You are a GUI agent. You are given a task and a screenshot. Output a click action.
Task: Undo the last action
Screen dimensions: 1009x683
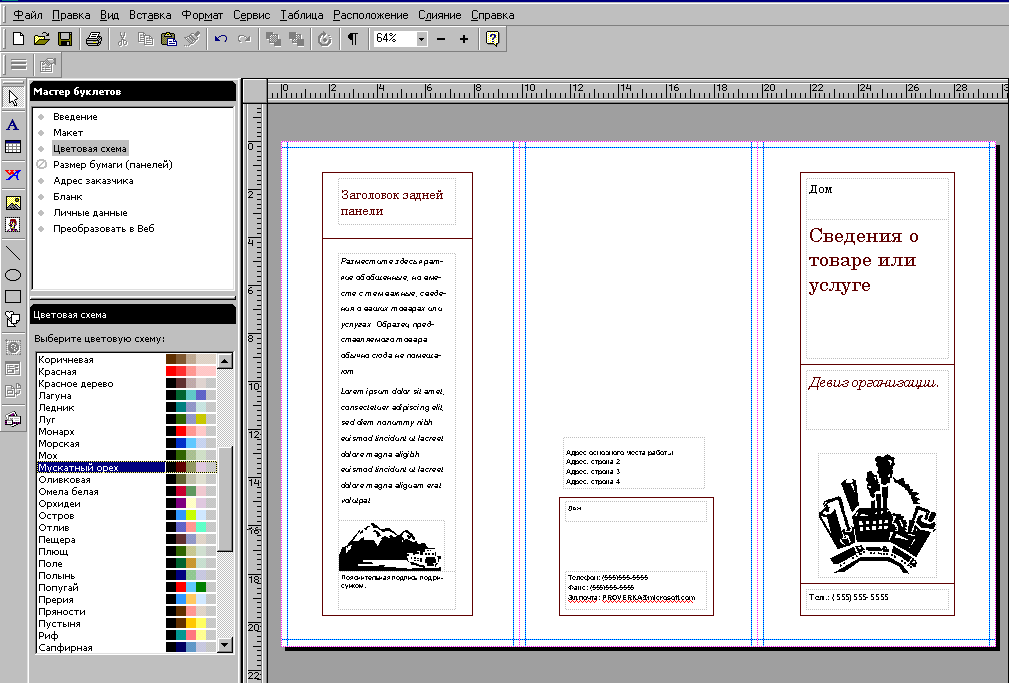coord(221,39)
